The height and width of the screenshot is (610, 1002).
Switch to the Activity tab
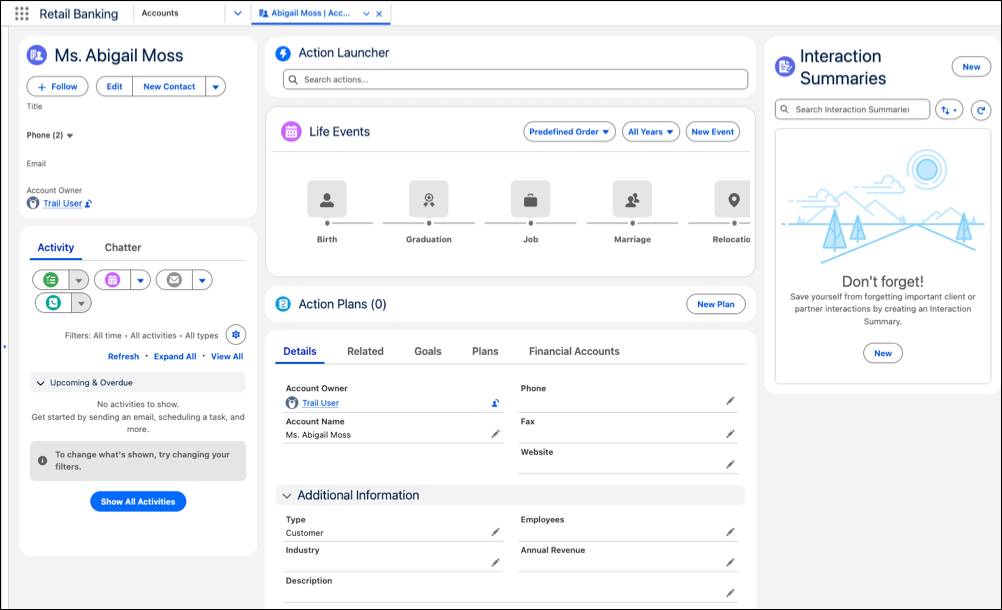point(56,248)
